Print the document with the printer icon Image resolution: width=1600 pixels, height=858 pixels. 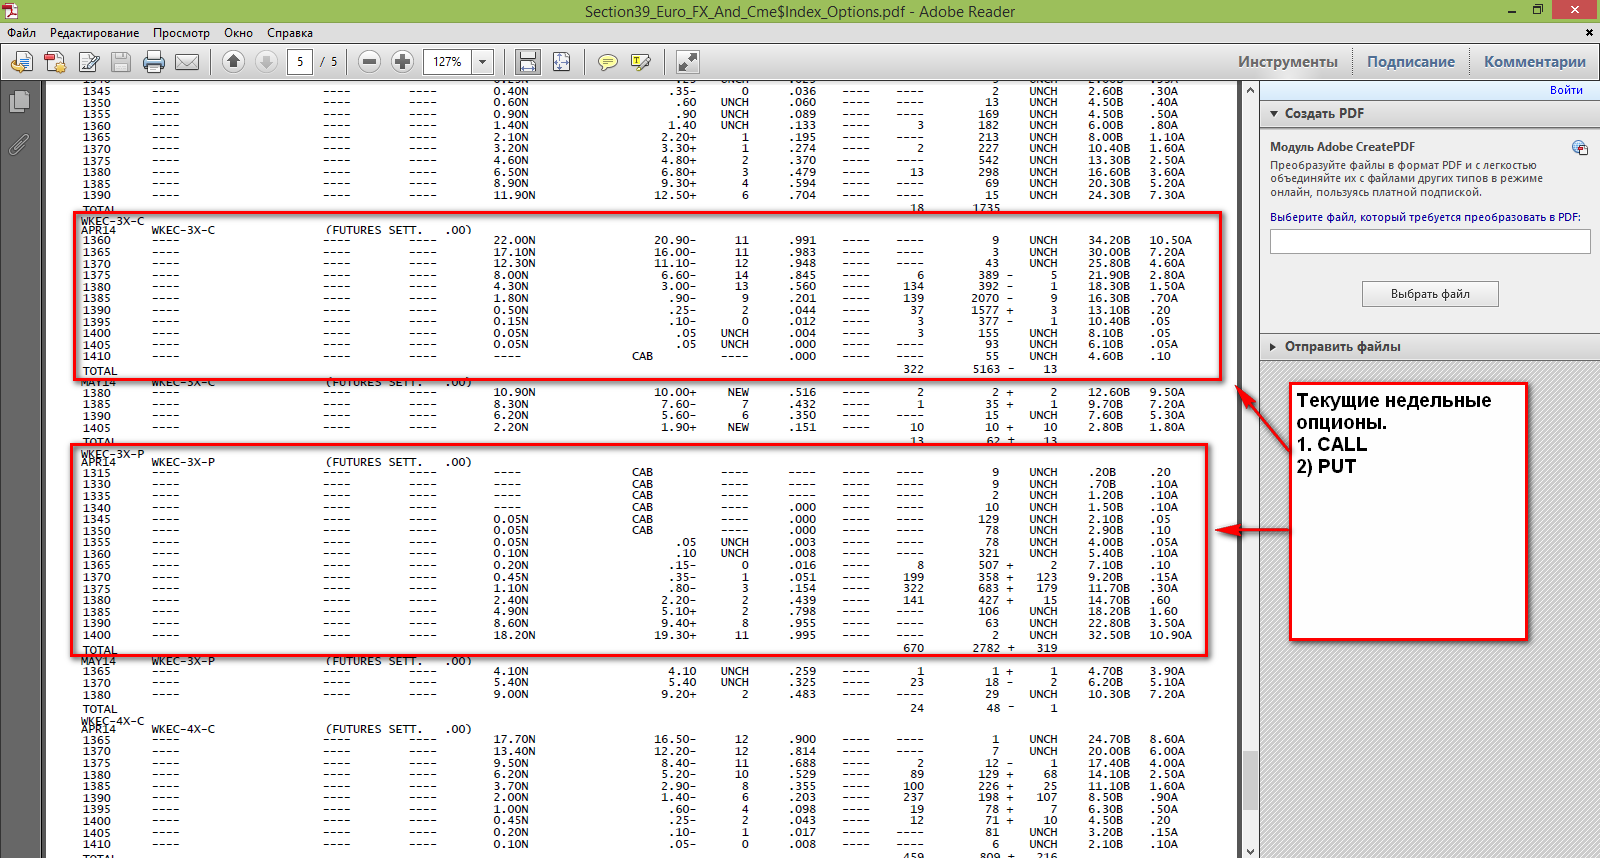(x=154, y=62)
